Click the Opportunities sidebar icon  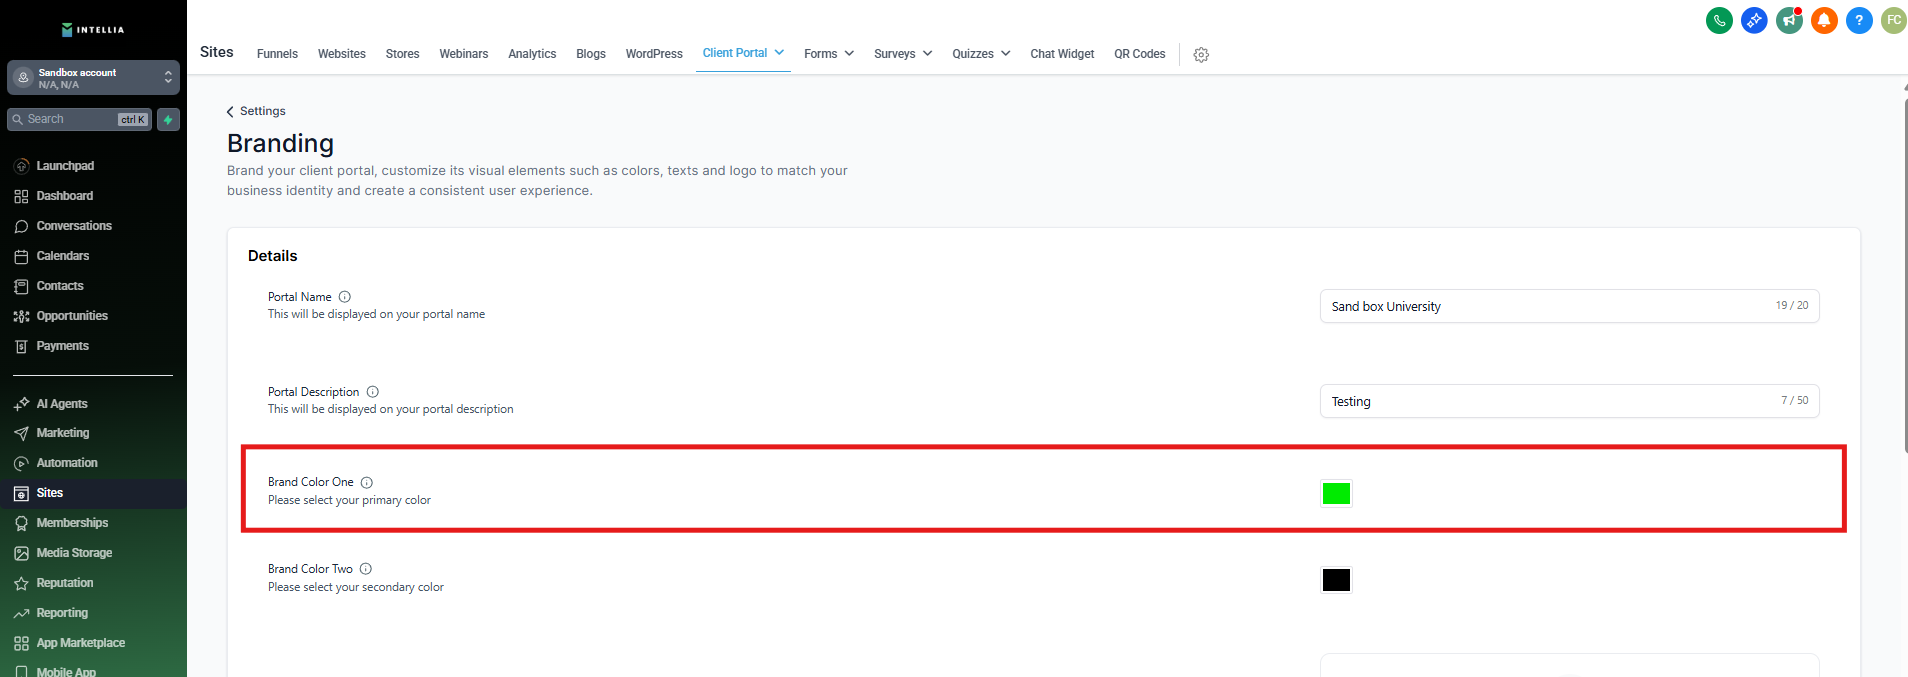point(21,316)
